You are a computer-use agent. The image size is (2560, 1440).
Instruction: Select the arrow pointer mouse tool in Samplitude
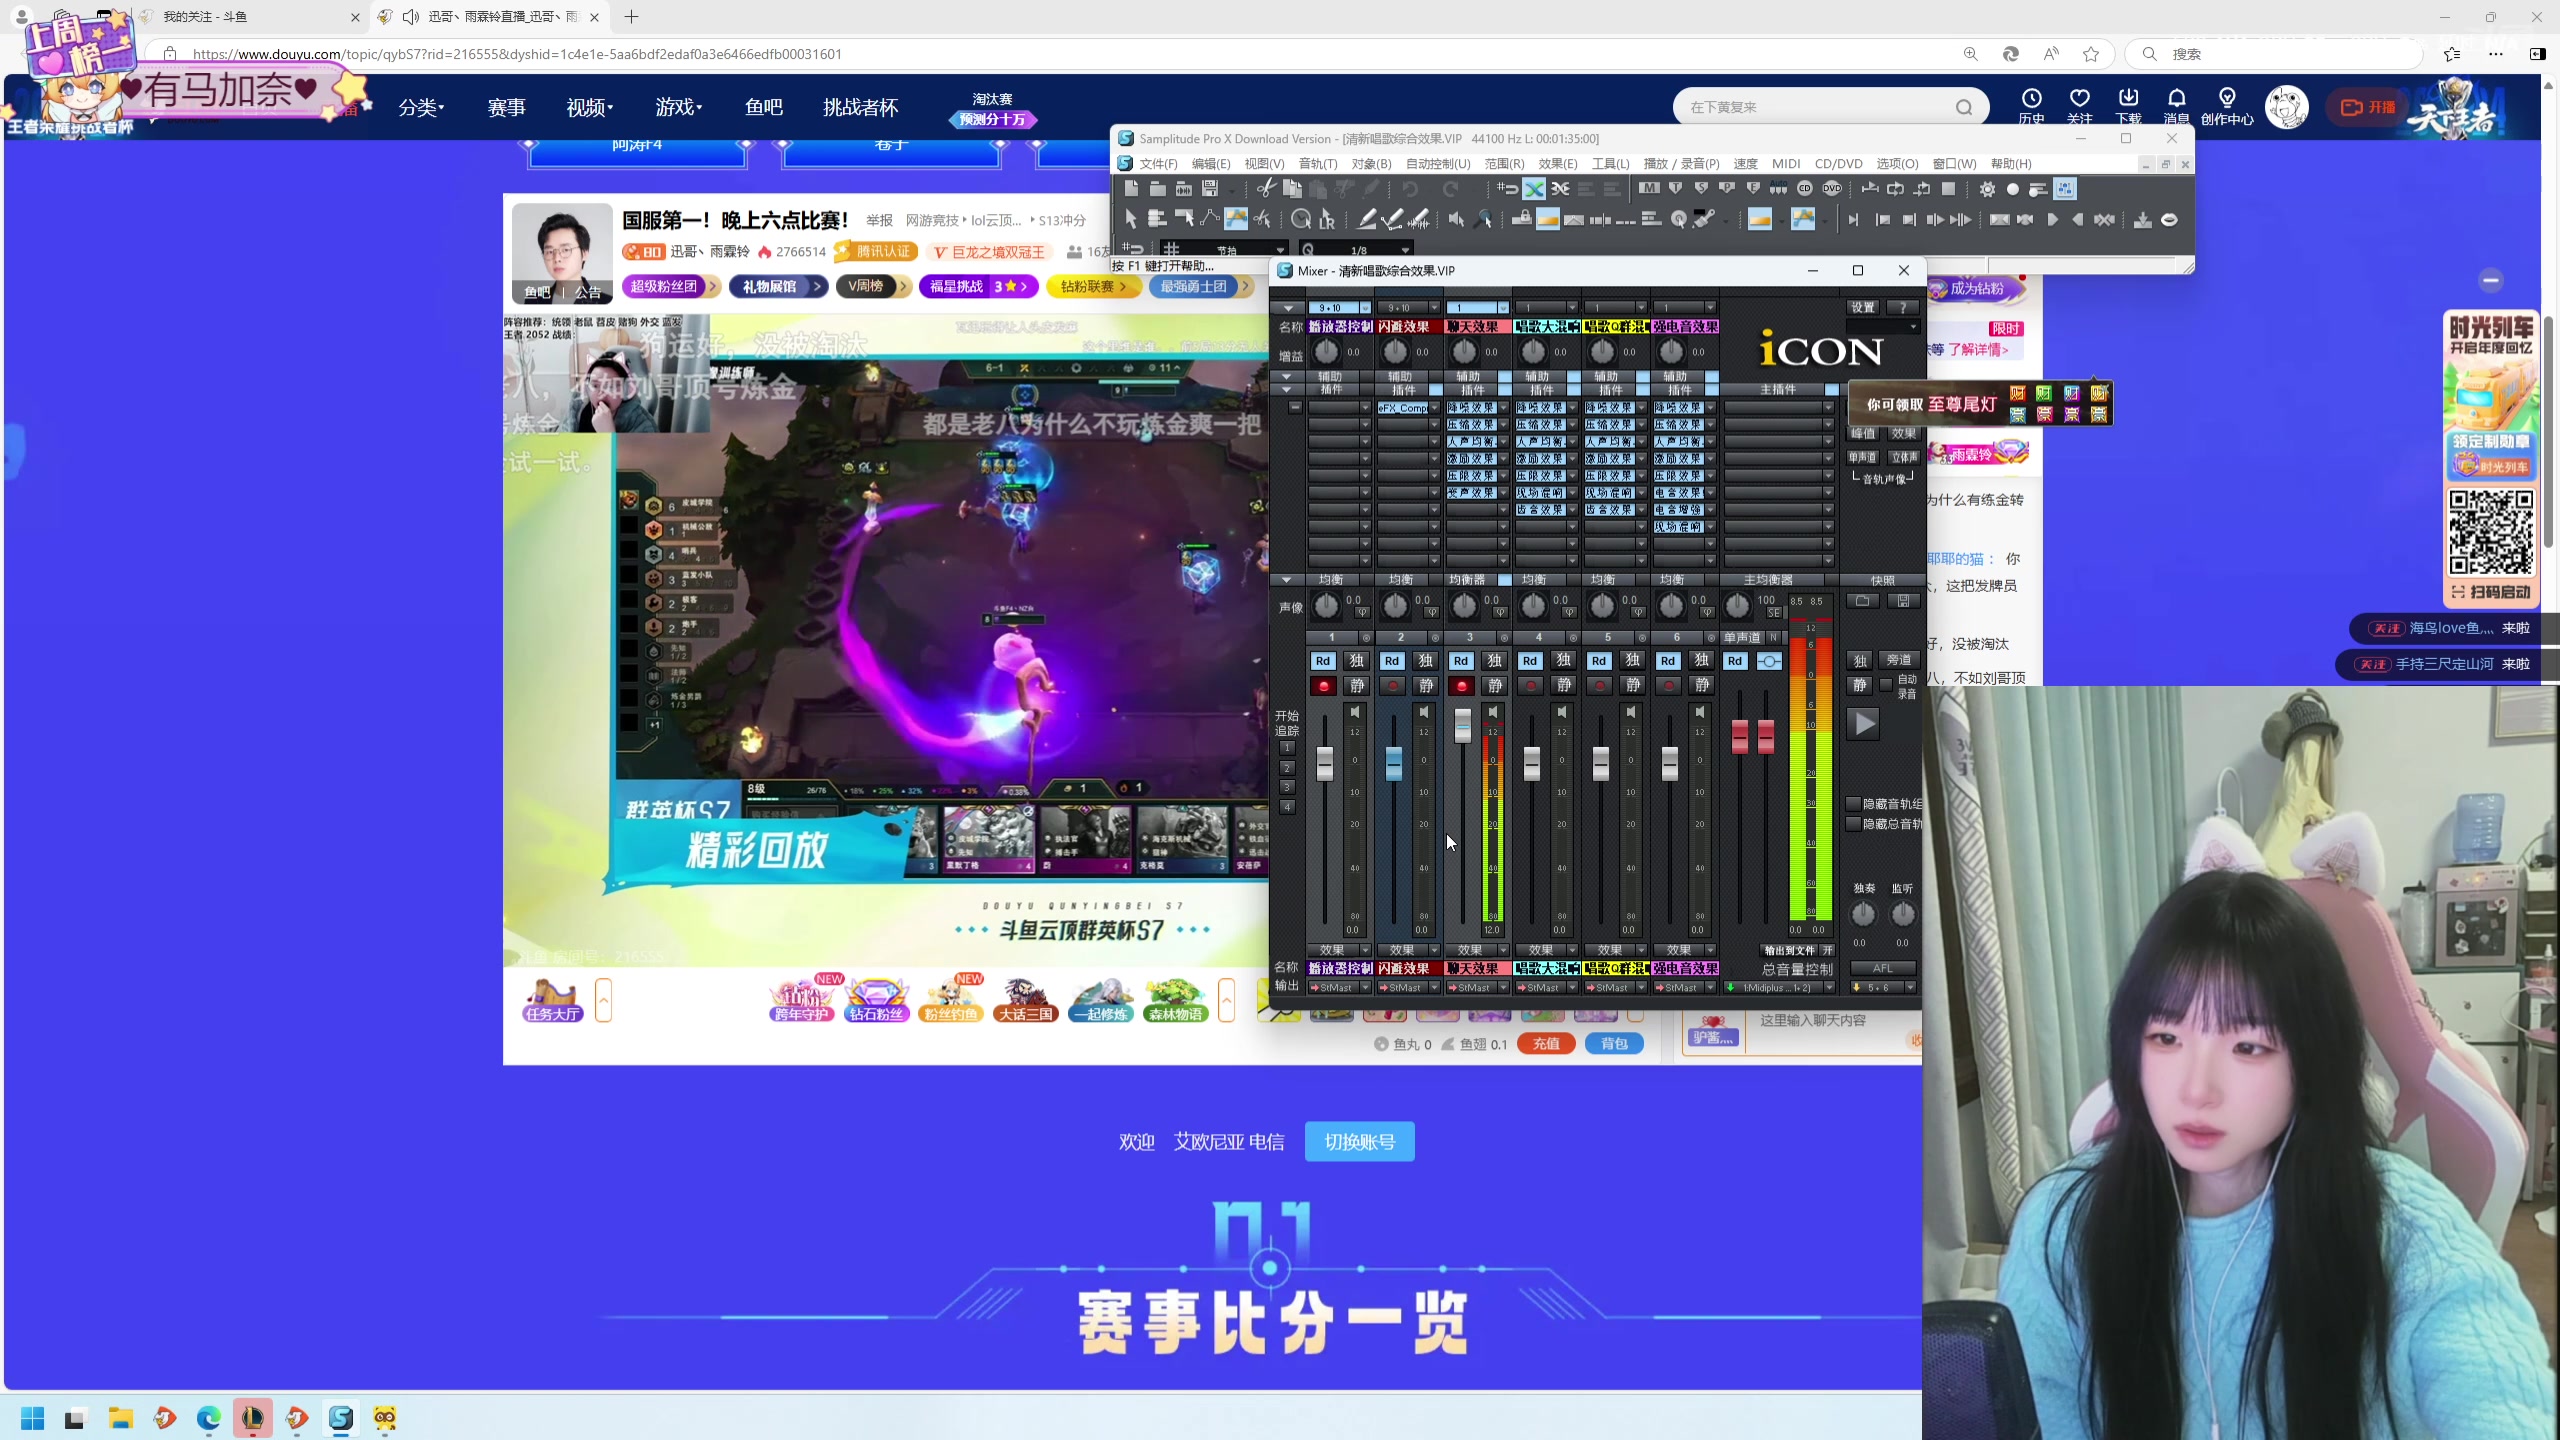pyautogui.click(x=1131, y=220)
